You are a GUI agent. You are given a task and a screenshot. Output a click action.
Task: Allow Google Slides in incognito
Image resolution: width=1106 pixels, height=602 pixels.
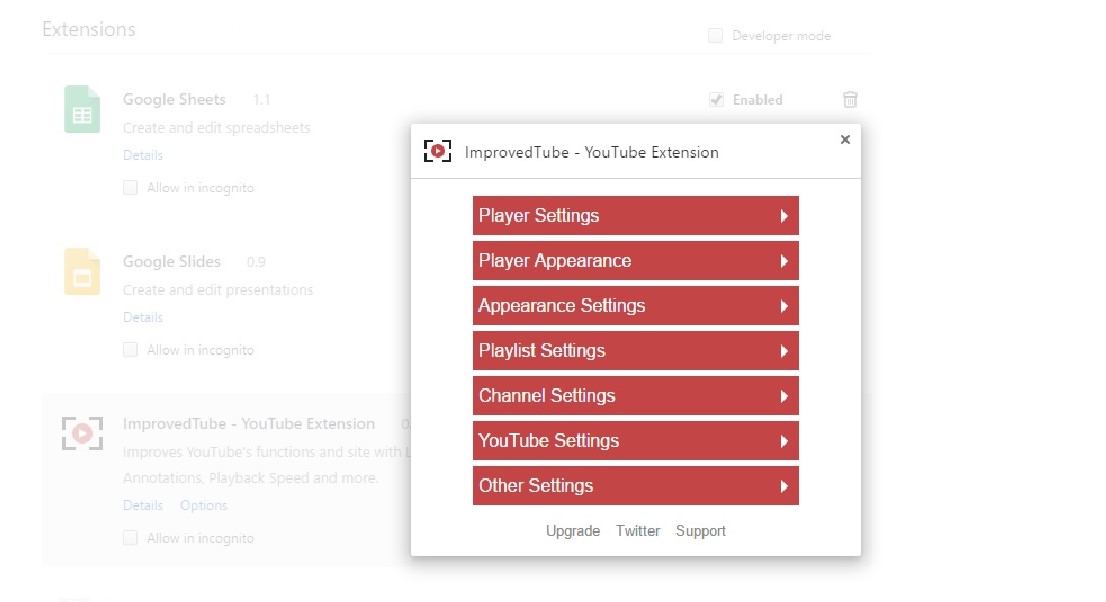[130, 349]
